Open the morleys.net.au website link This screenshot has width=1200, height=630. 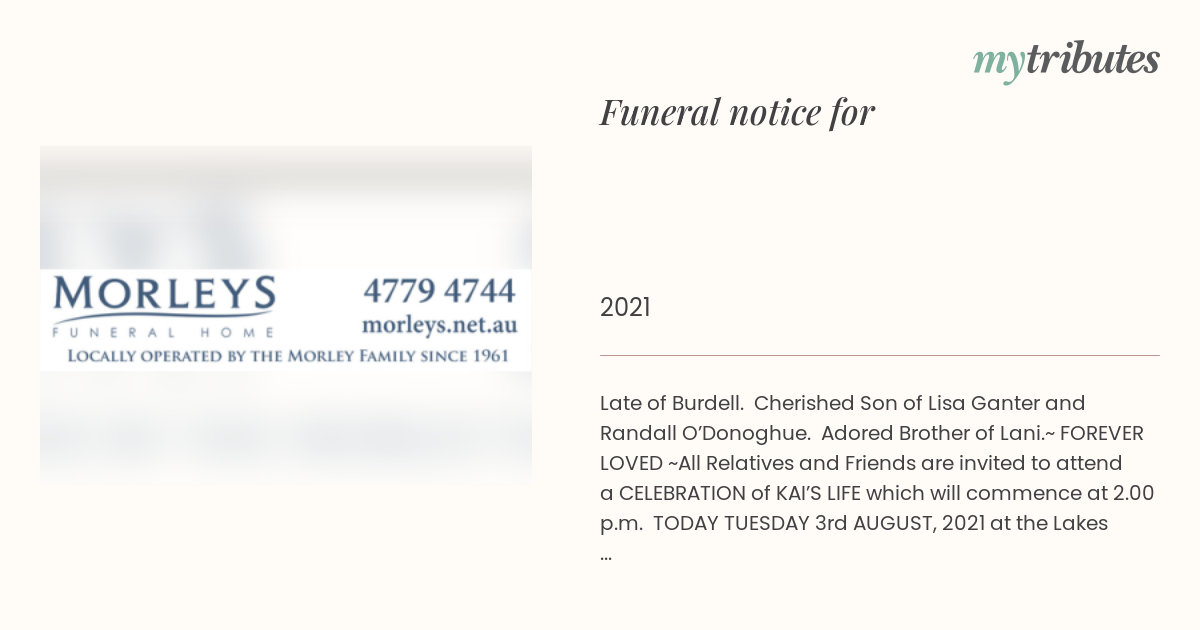[439, 325]
